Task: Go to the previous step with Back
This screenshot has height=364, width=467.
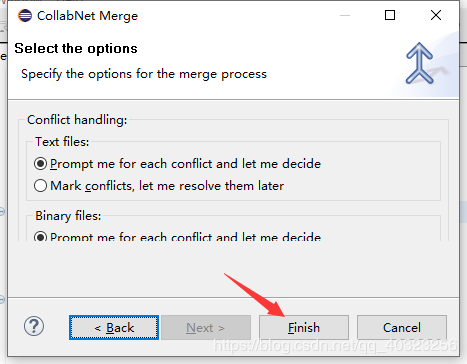Action: pyautogui.click(x=114, y=328)
